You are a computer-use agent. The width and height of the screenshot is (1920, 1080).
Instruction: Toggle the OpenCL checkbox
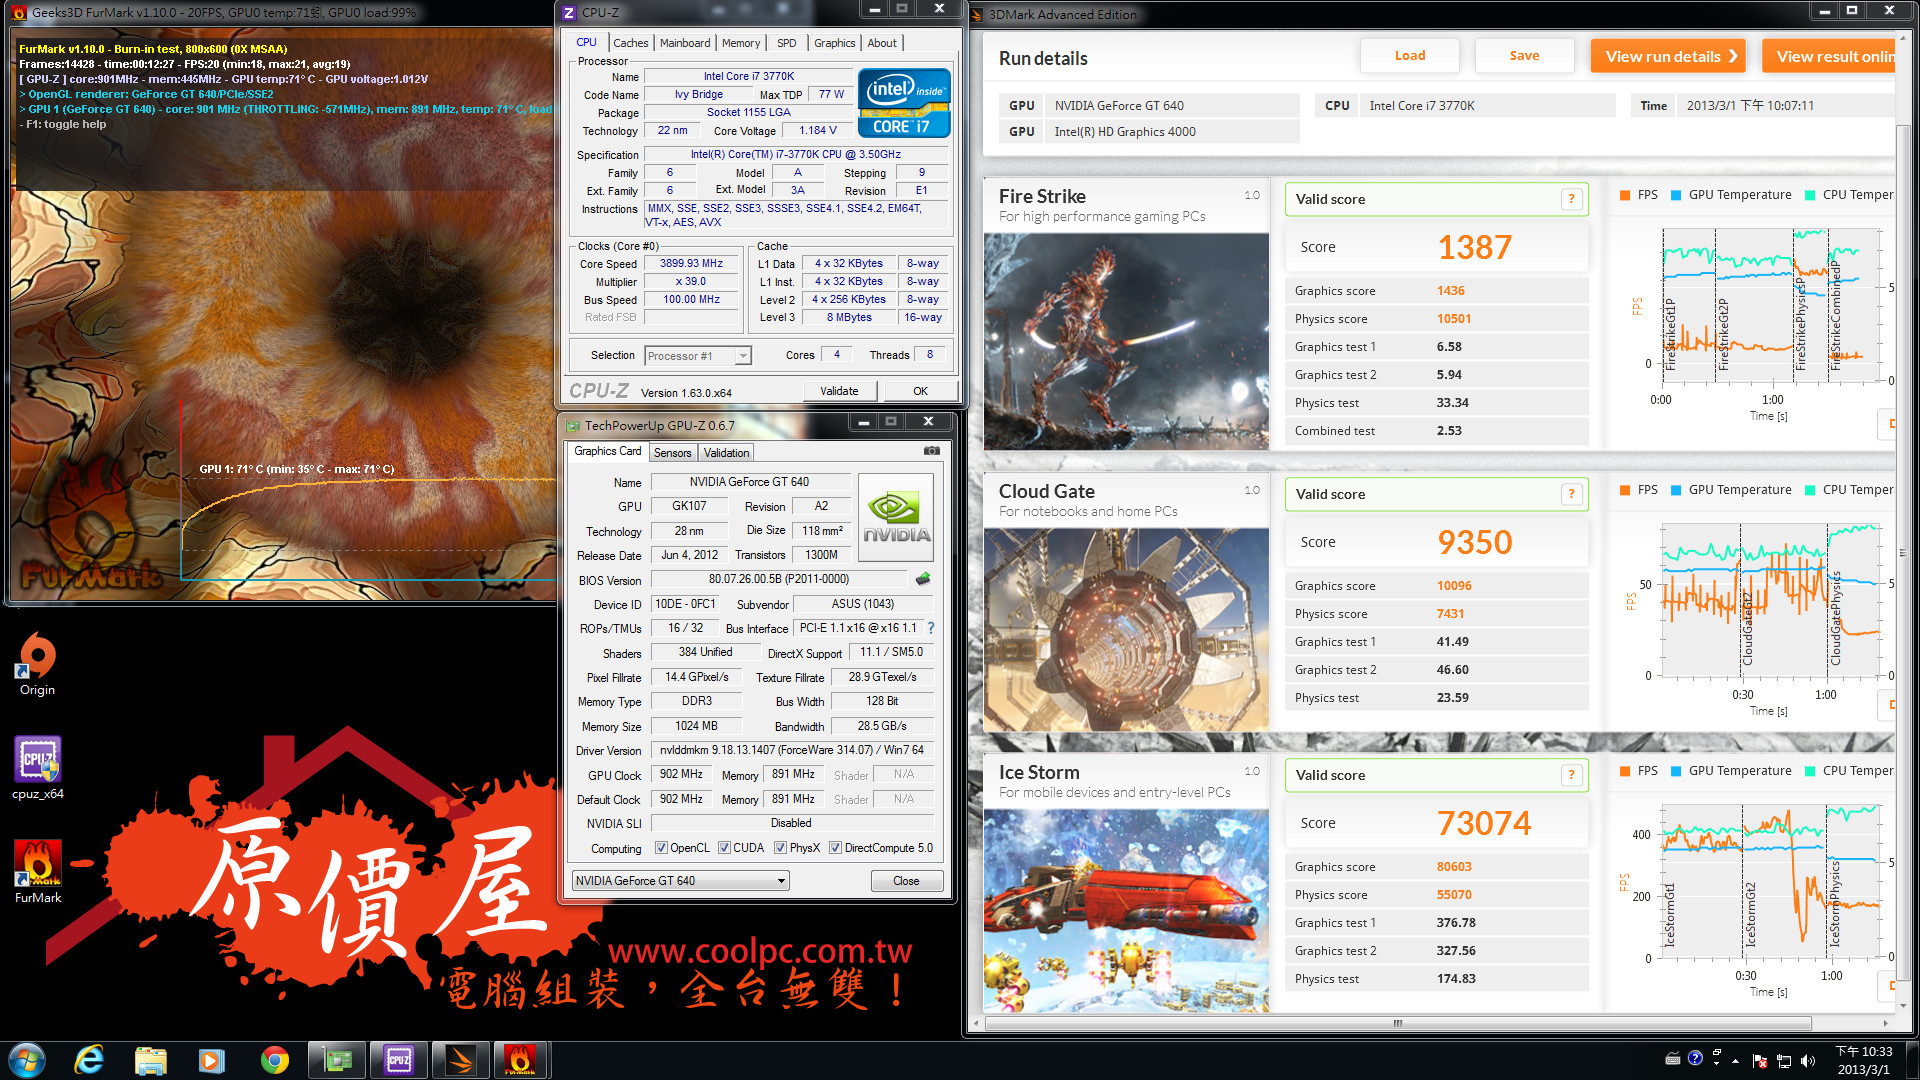coord(661,848)
